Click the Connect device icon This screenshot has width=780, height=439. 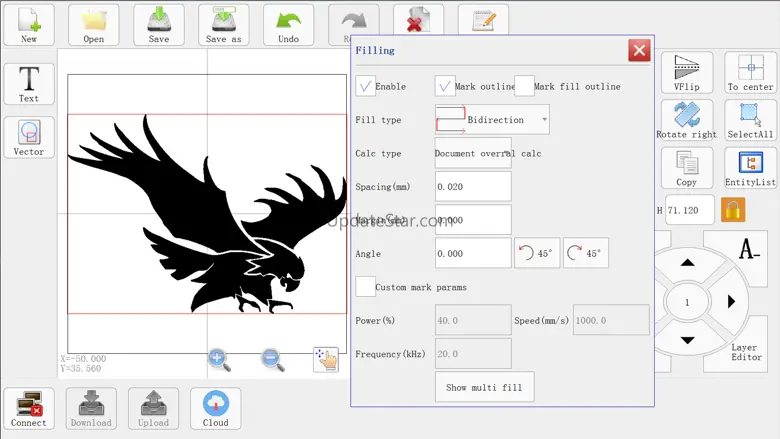pos(29,409)
